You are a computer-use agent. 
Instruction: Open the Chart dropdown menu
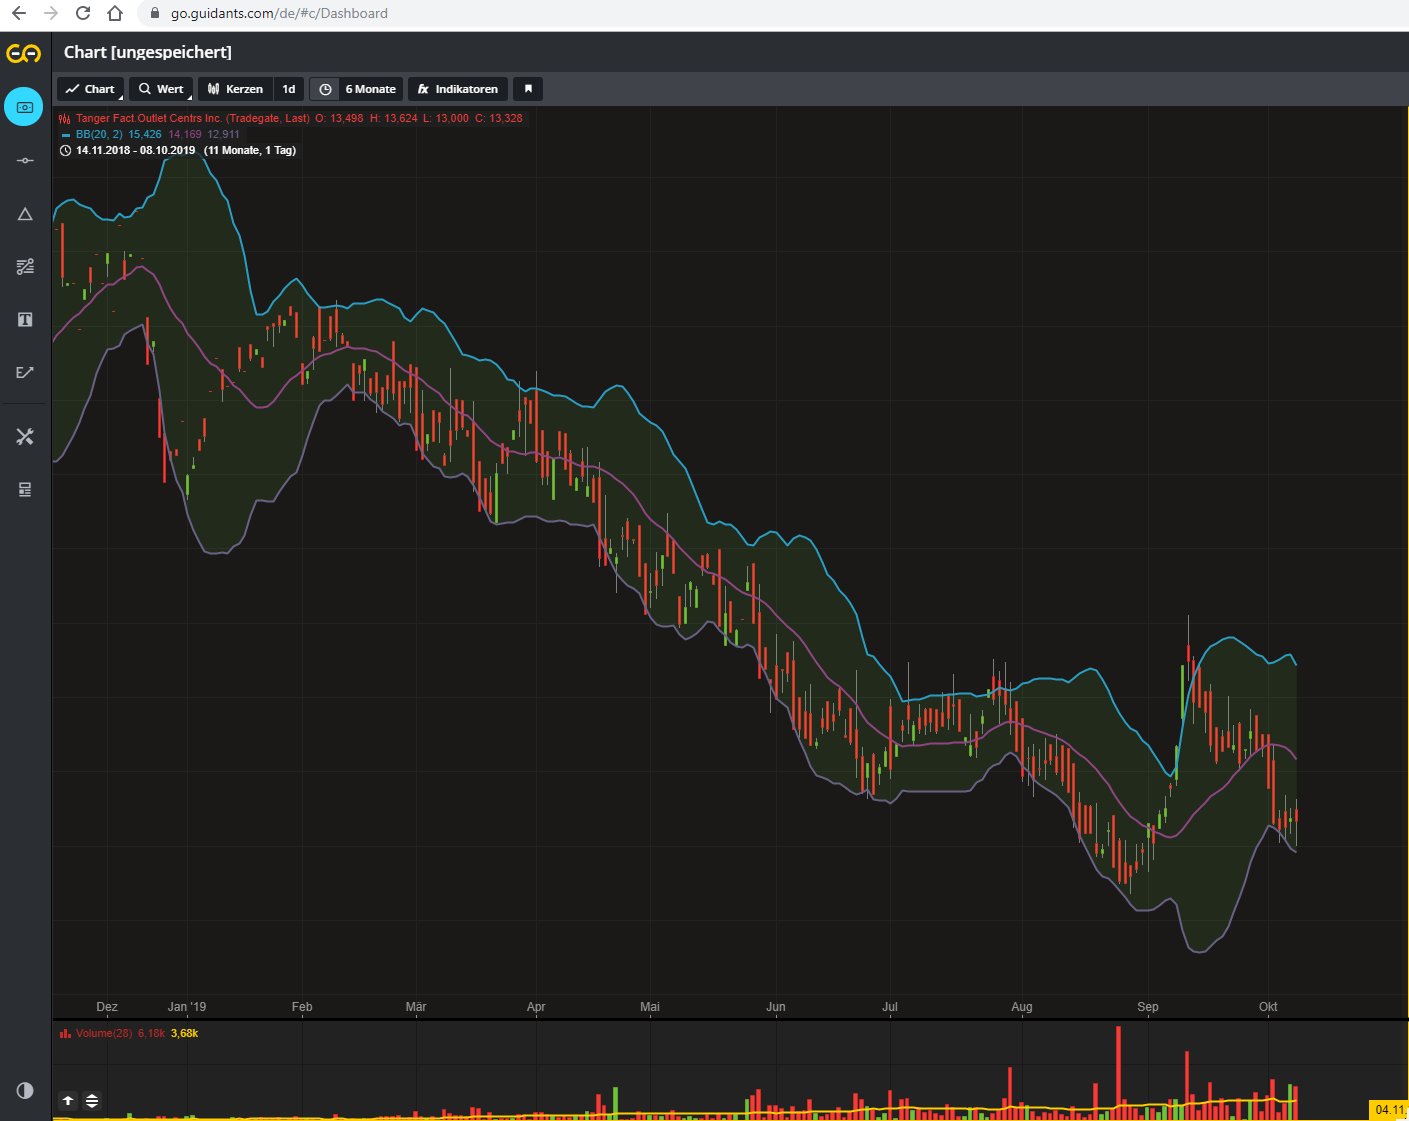coord(90,89)
